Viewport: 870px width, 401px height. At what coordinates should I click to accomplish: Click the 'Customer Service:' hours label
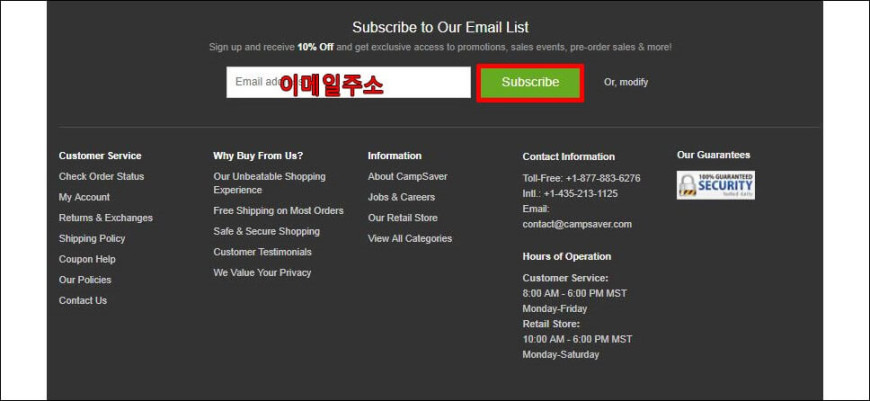pos(565,278)
